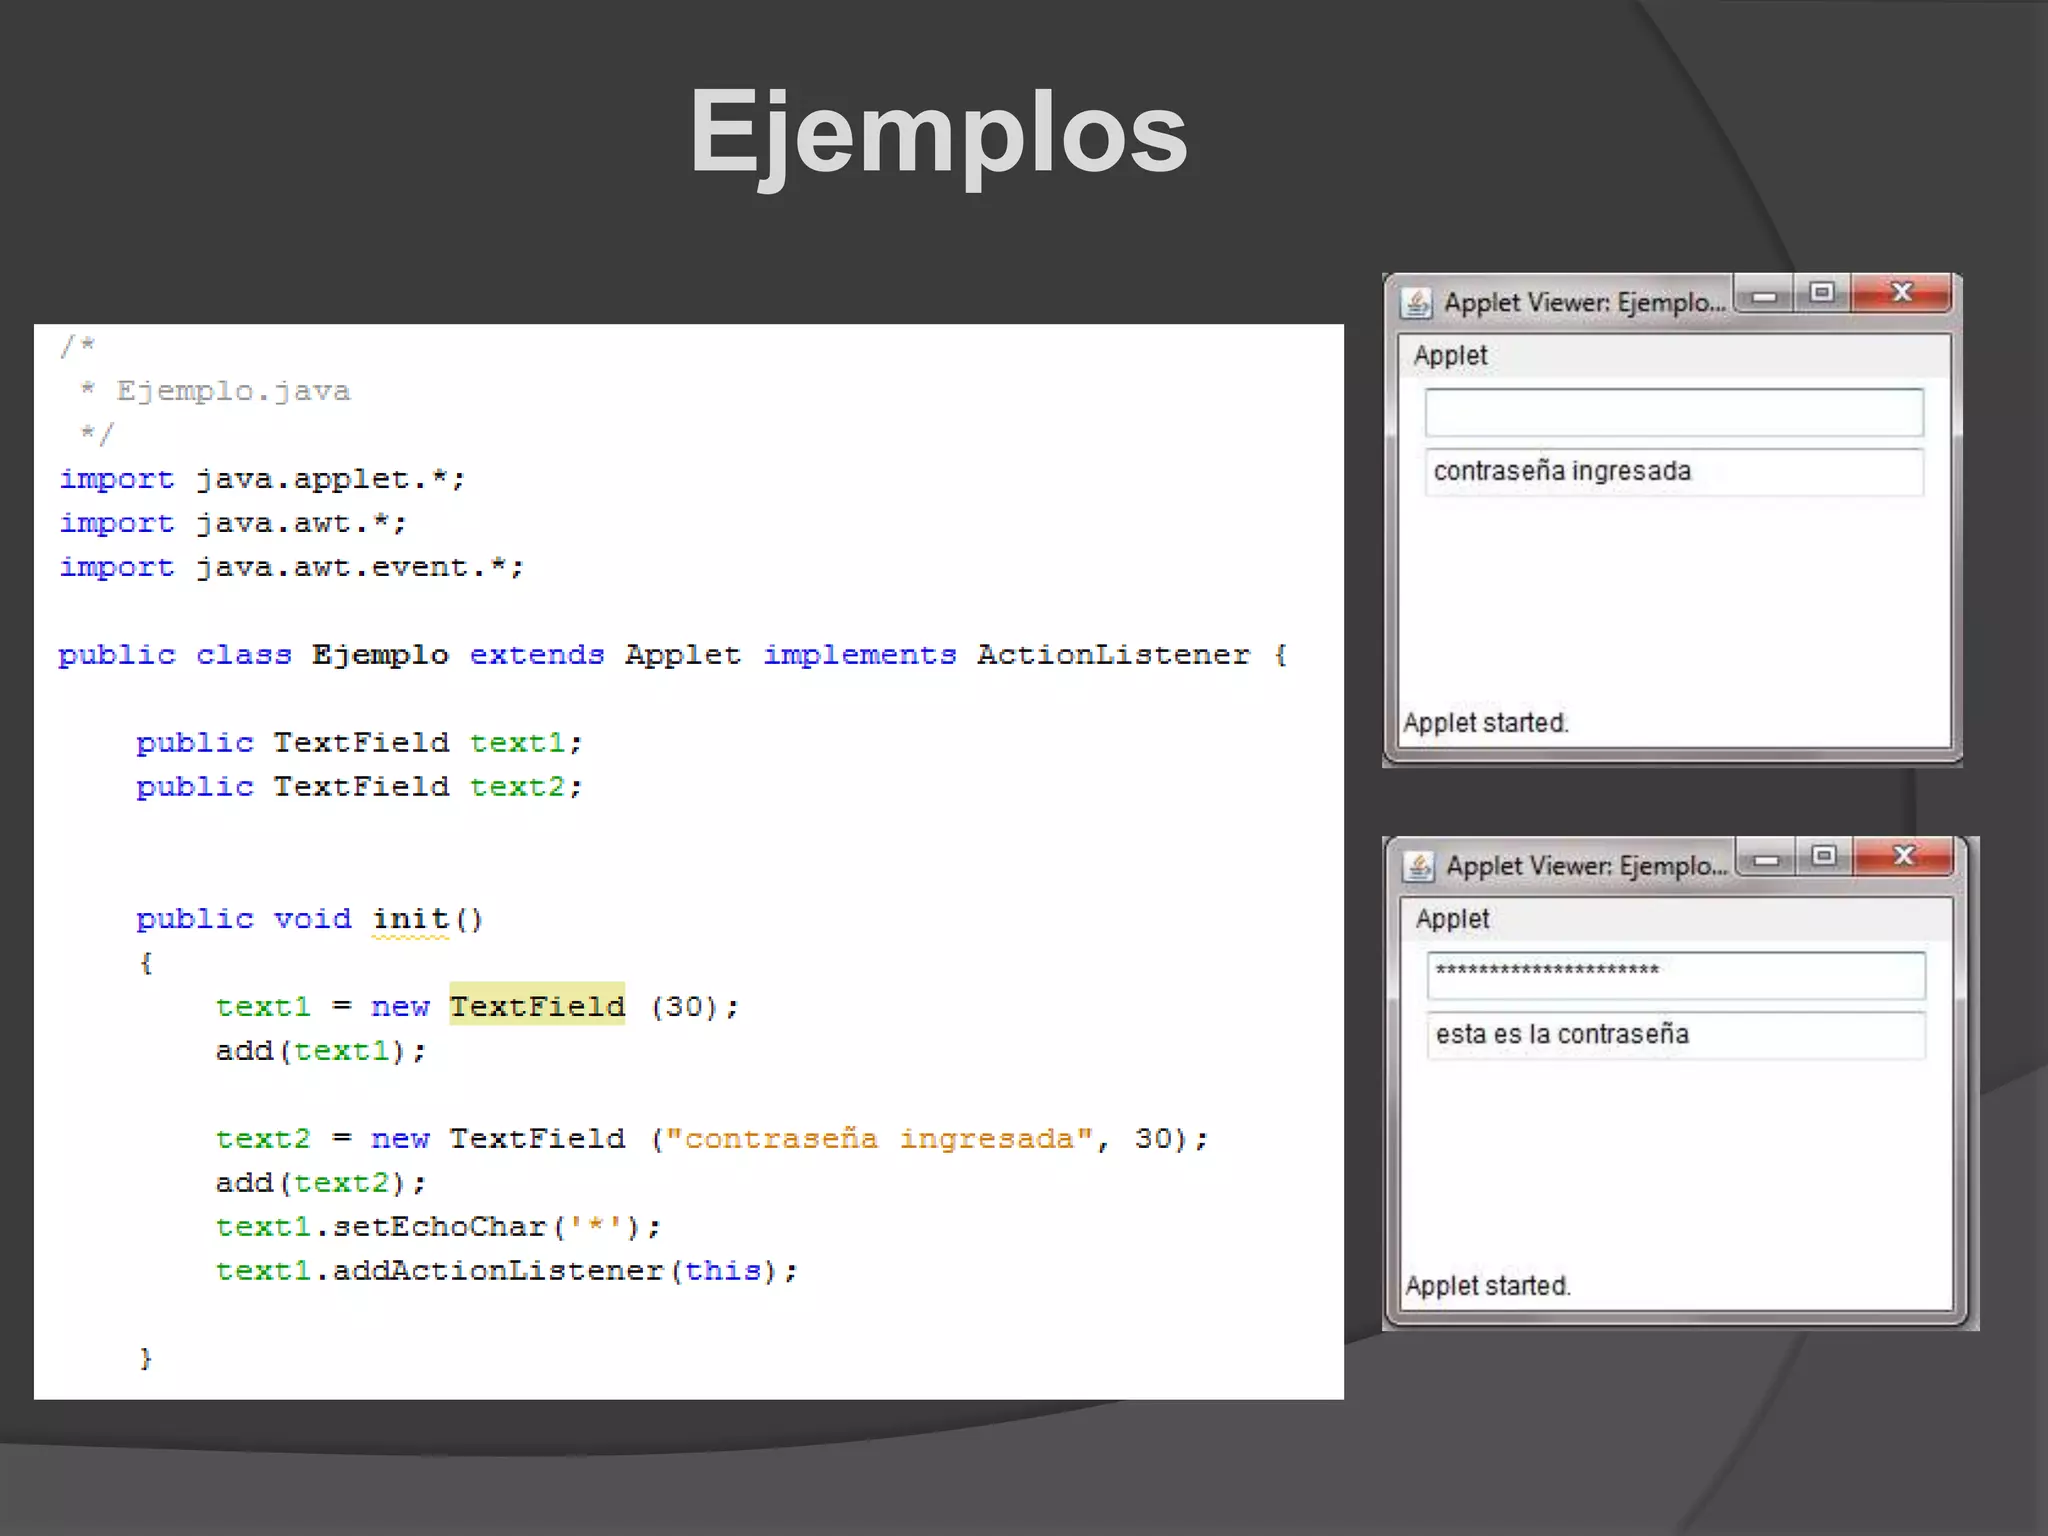
Task: Click the 'contraseña ingresada' text field
Action: point(1673,472)
